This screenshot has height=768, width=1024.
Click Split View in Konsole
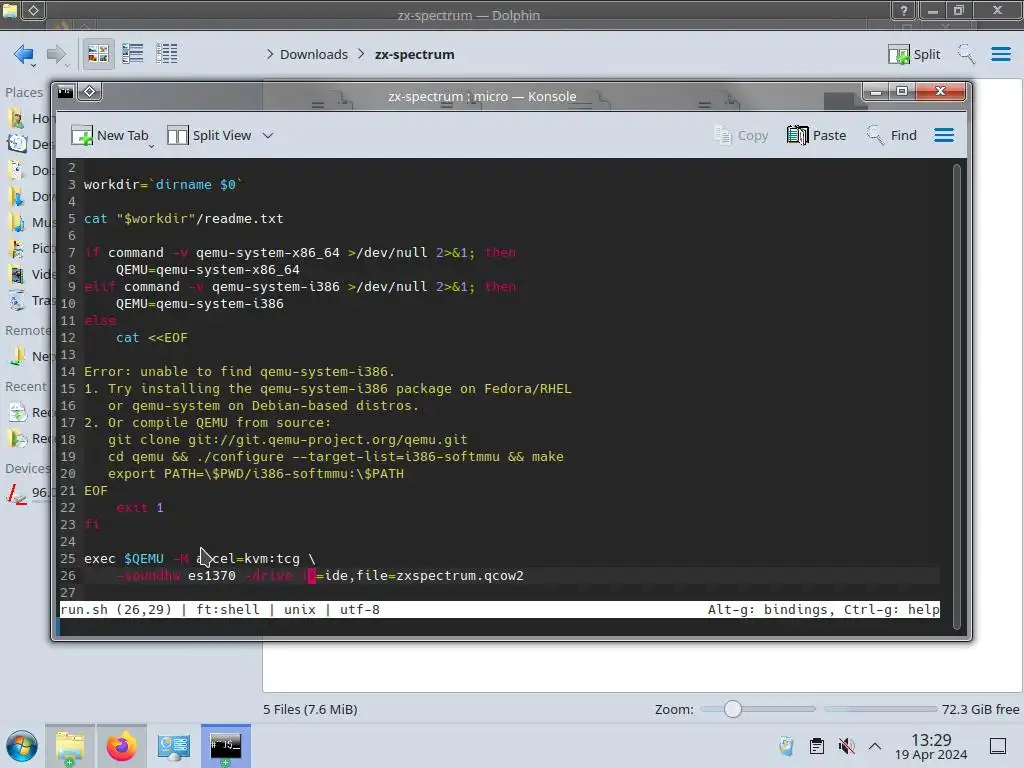210,135
